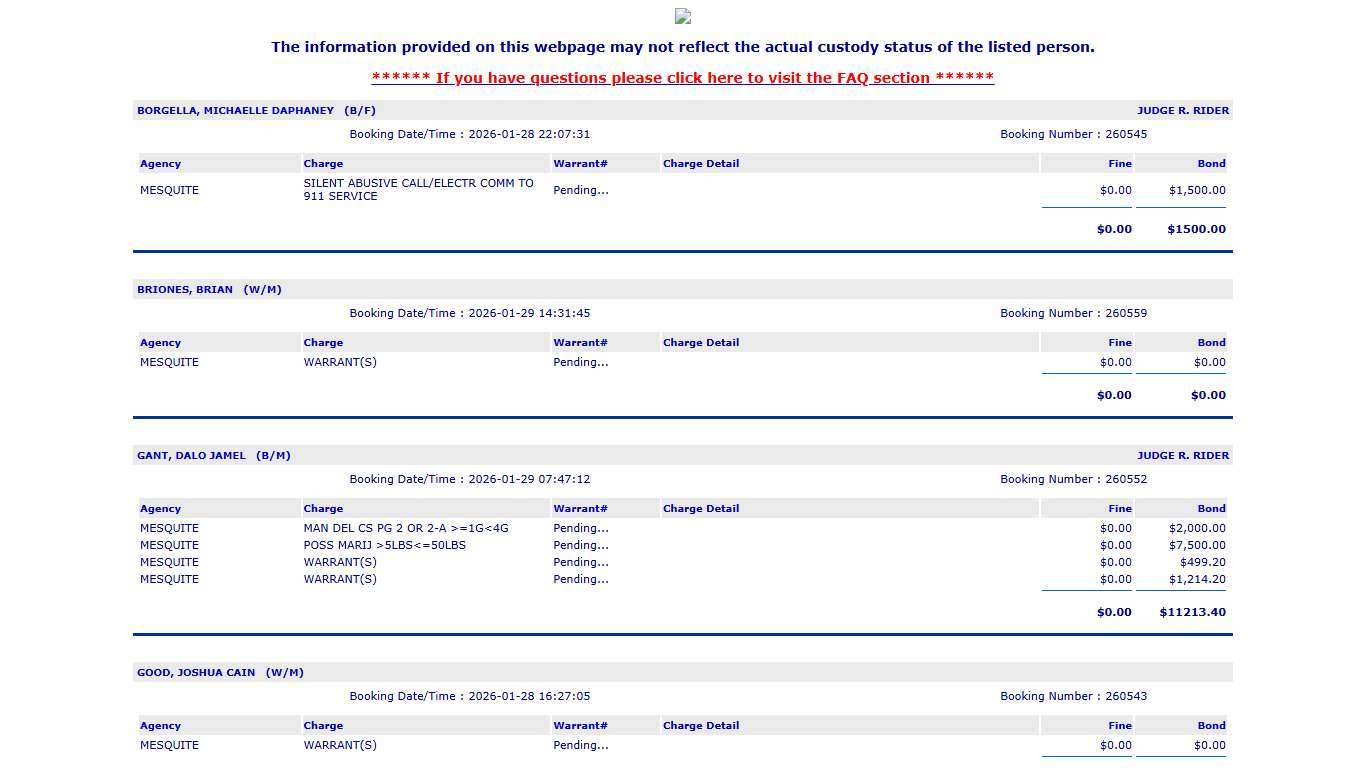Click booking number 260552
This screenshot has width=1366, height=768.
(x=1125, y=479)
